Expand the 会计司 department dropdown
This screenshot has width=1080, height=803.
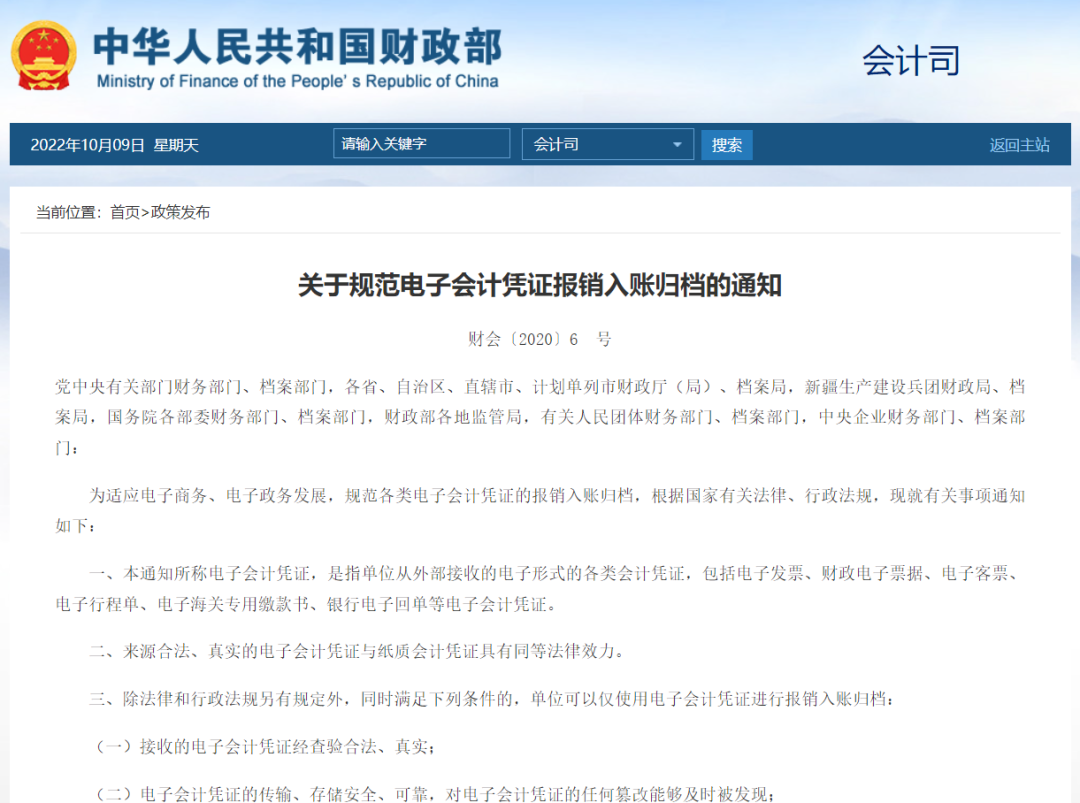click(x=607, y=144)
